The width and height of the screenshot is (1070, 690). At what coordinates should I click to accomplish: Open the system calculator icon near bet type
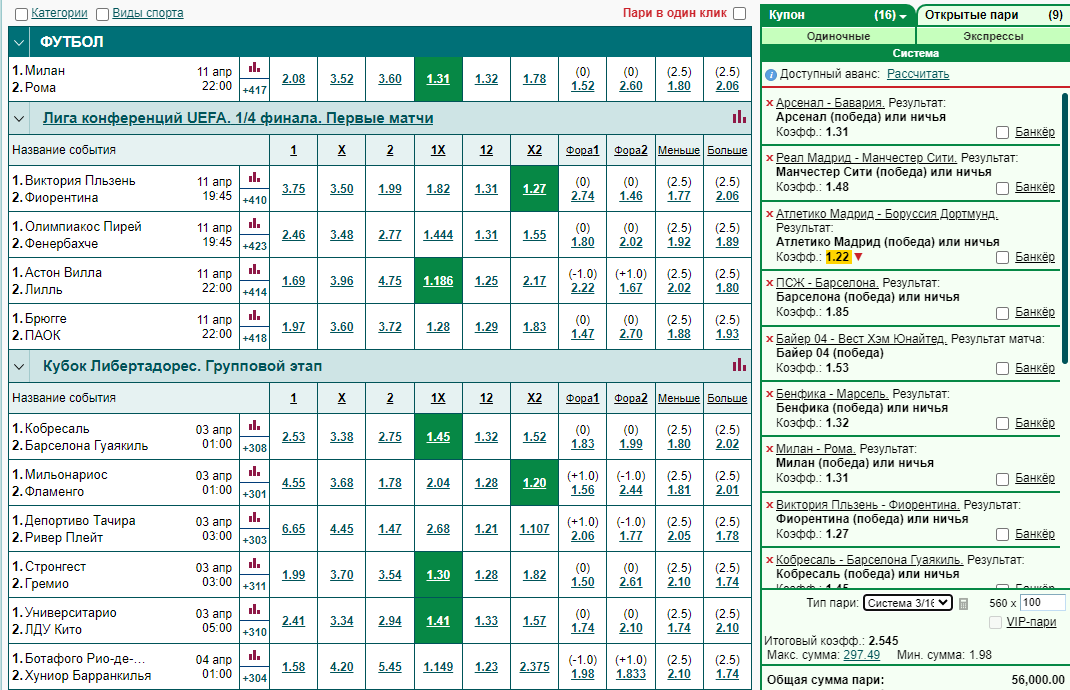point(964,603)
